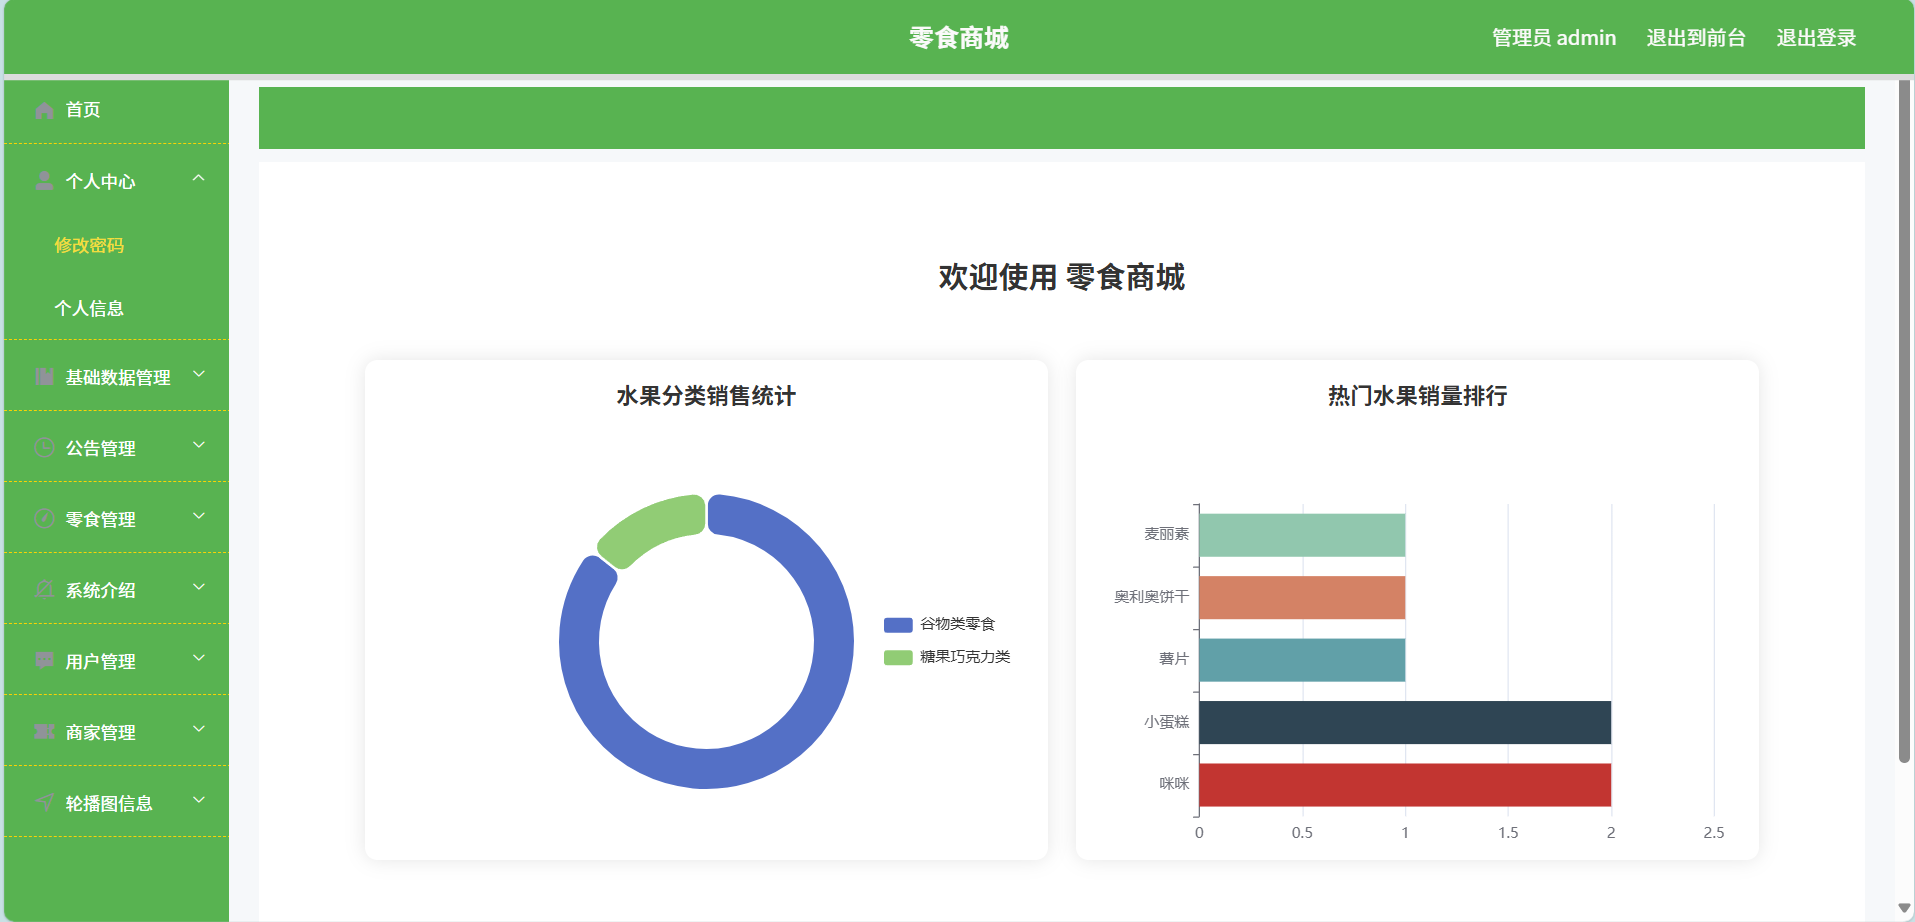Toggle 糖果巧克力类 legend series visibility
1915x922 pixels.
[947, 657]
